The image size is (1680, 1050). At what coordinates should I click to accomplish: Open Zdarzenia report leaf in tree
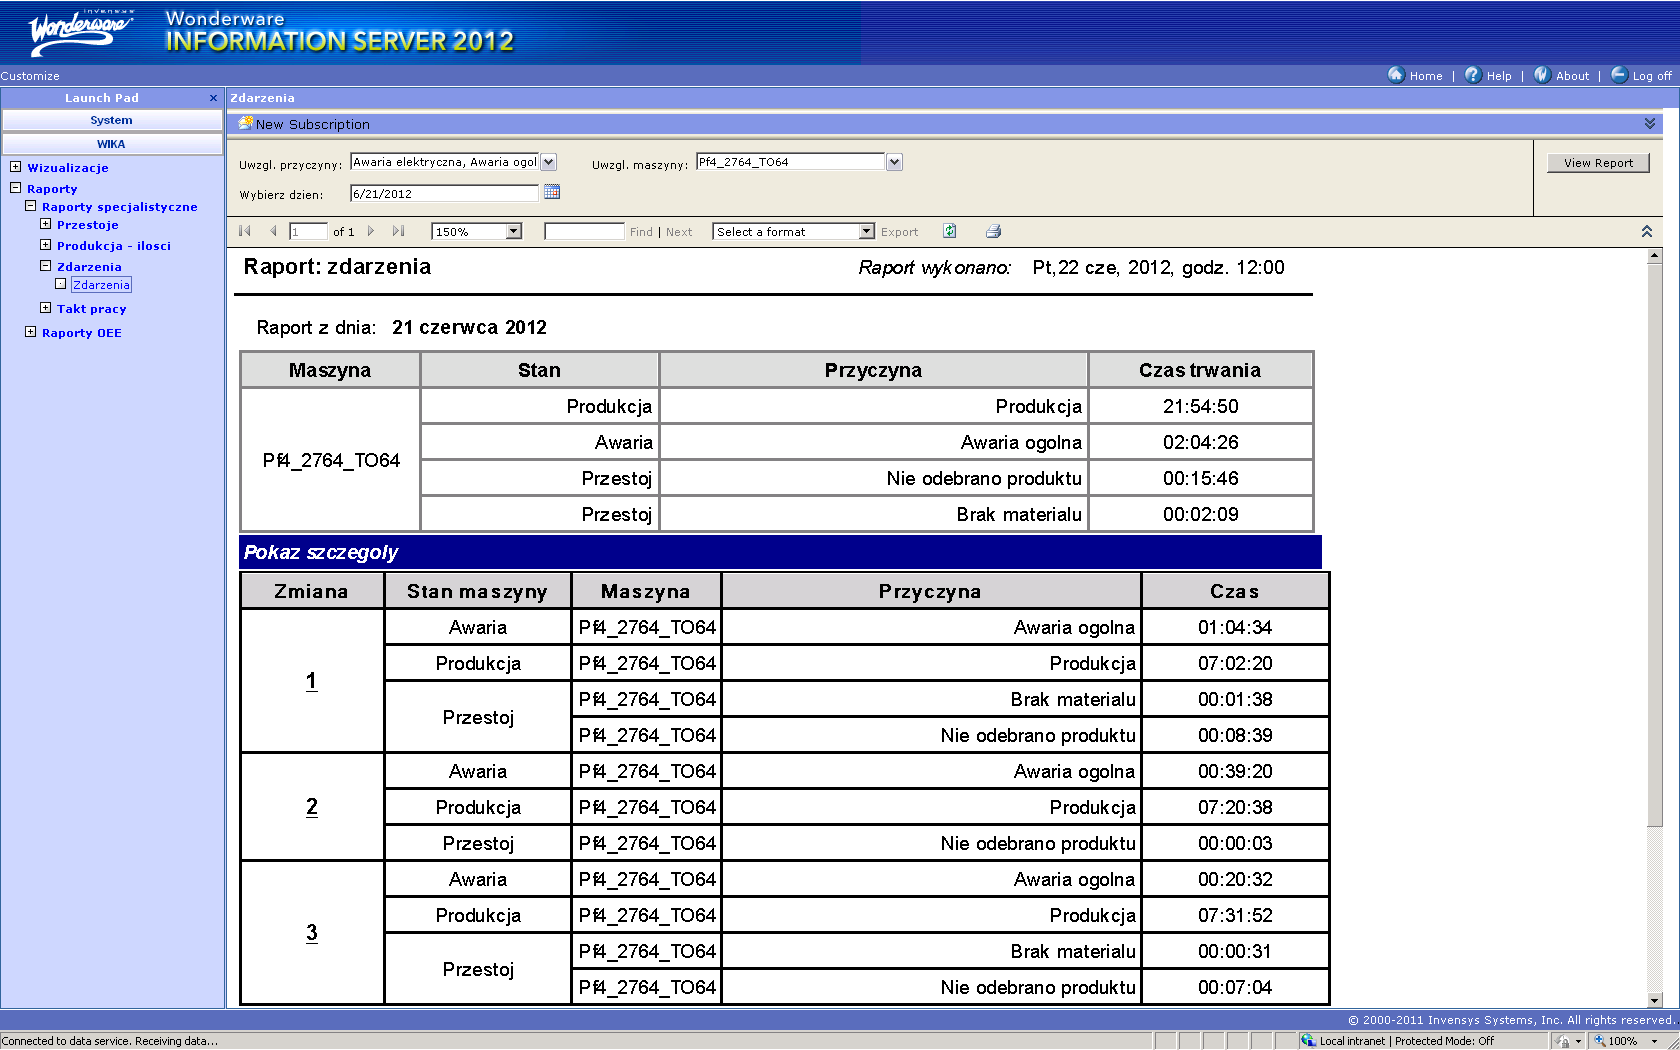(101, 285)
